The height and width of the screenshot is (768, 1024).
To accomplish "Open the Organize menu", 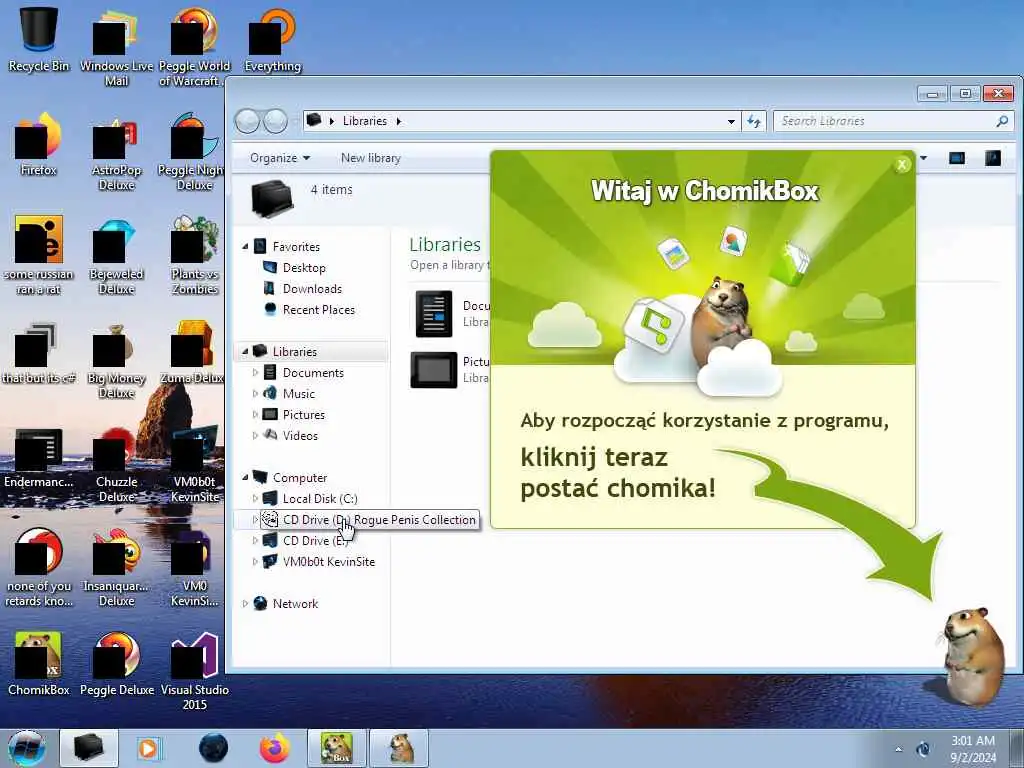I will (280, 158).
